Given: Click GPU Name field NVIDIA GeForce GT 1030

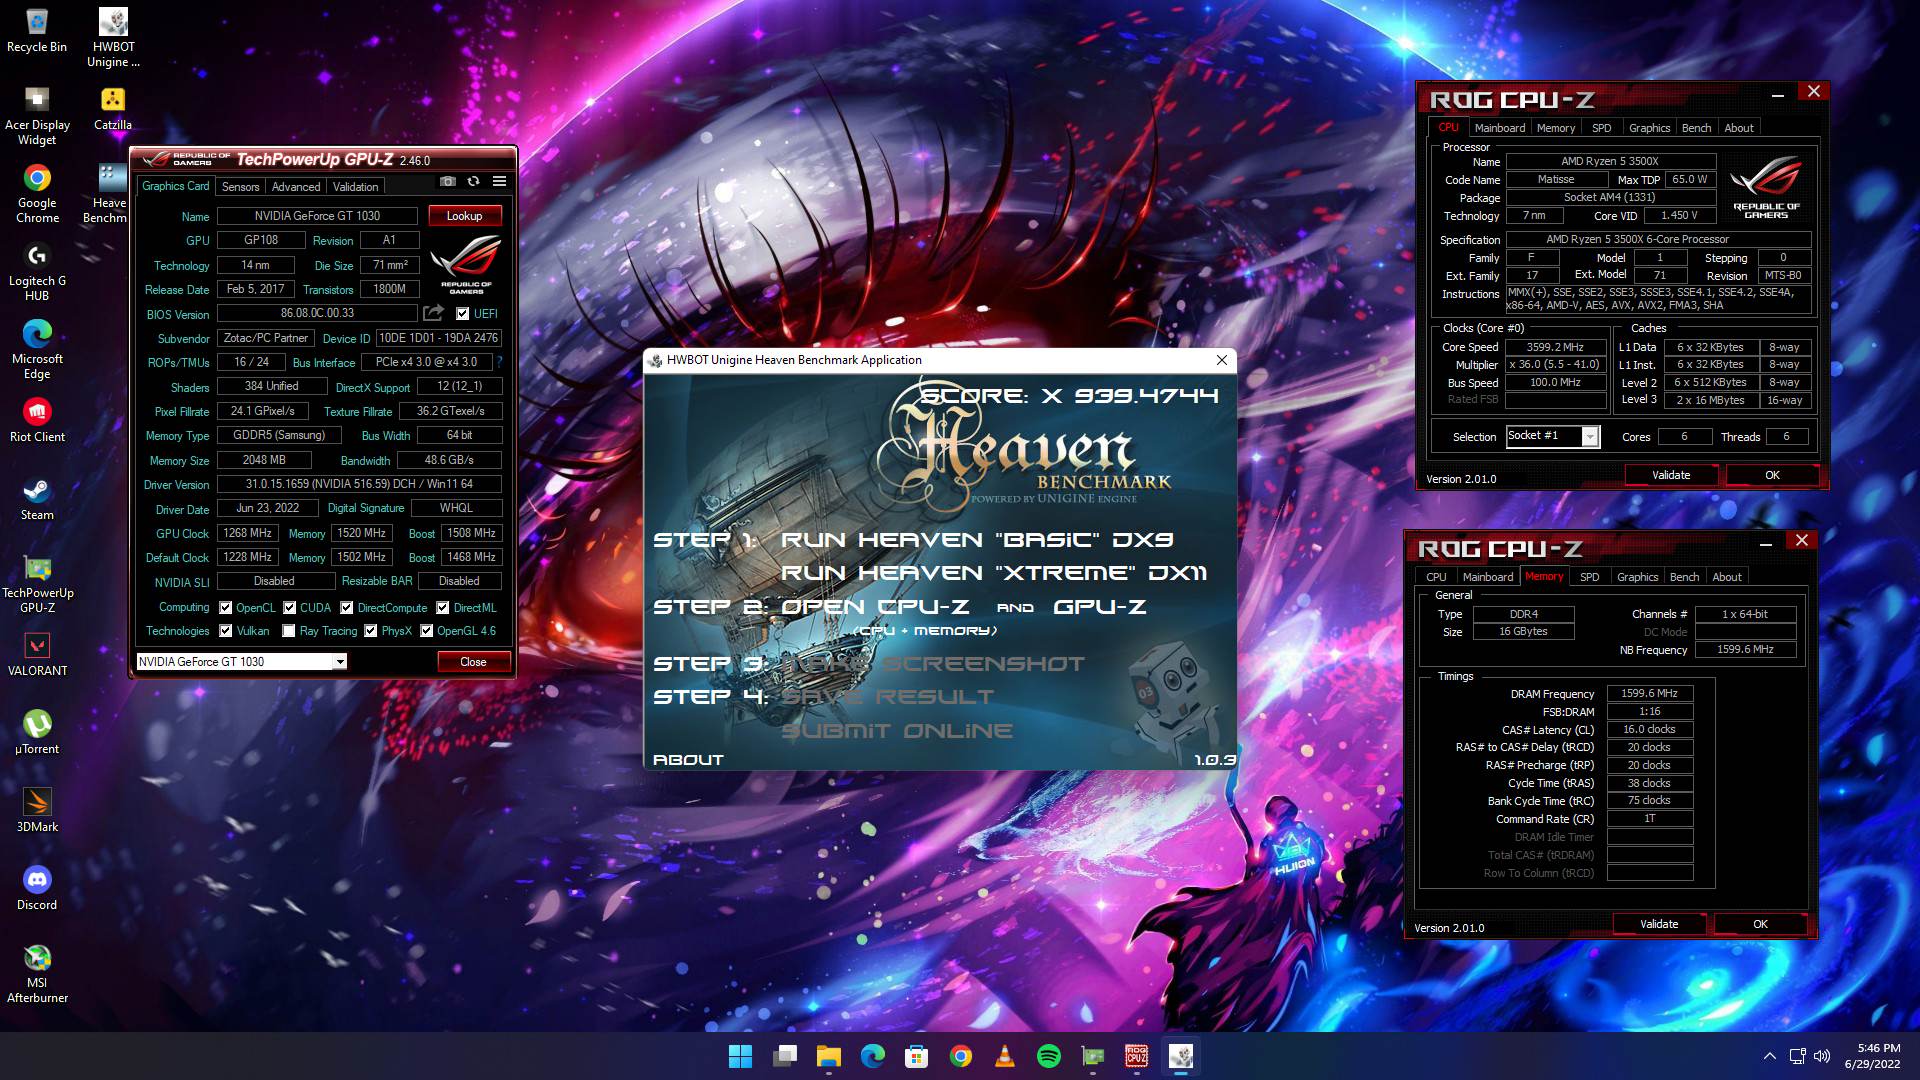Looking at the screenshot, I should pyautogui.click(x=317, y=216).
